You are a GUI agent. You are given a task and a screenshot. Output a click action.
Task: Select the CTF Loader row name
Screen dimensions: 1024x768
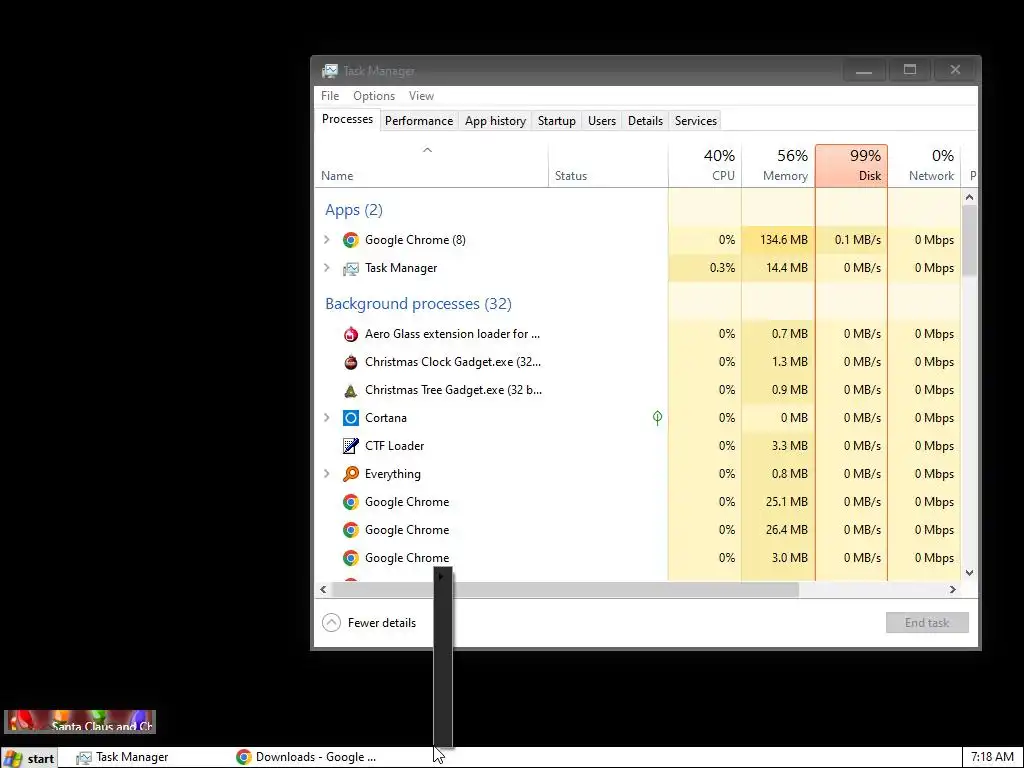click(394, 446)
